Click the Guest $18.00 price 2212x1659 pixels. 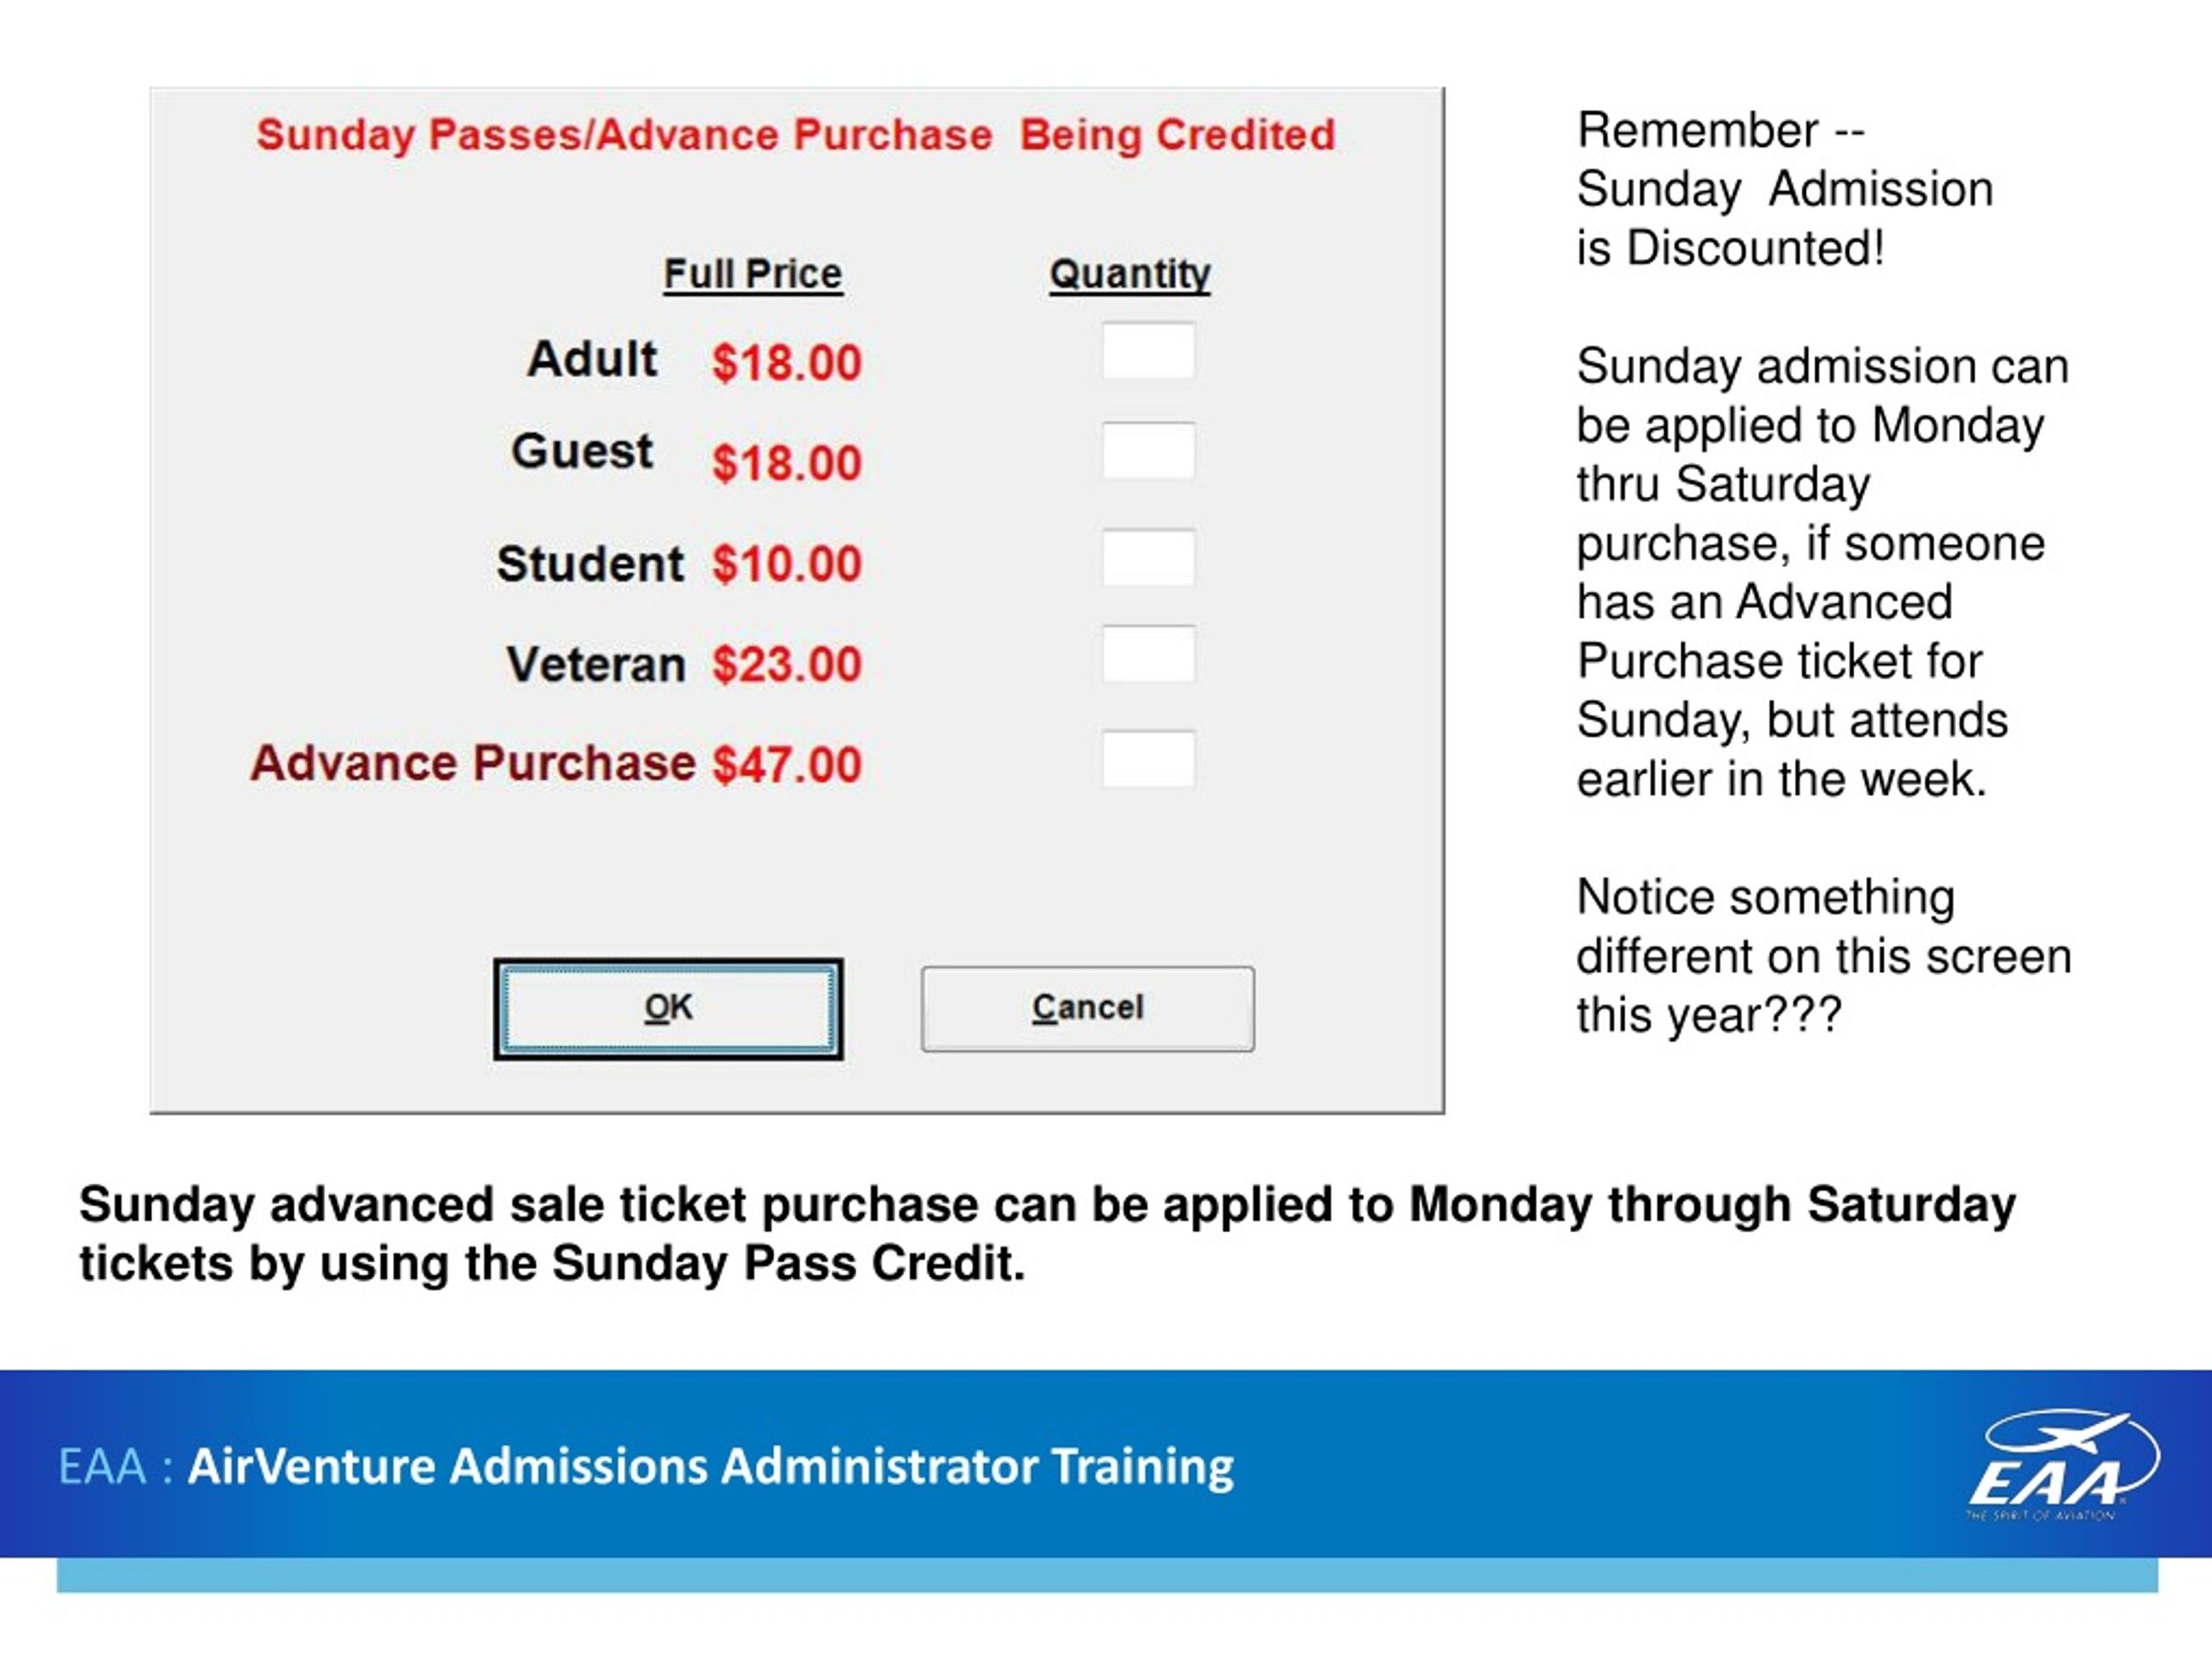(x=786, y=463)
